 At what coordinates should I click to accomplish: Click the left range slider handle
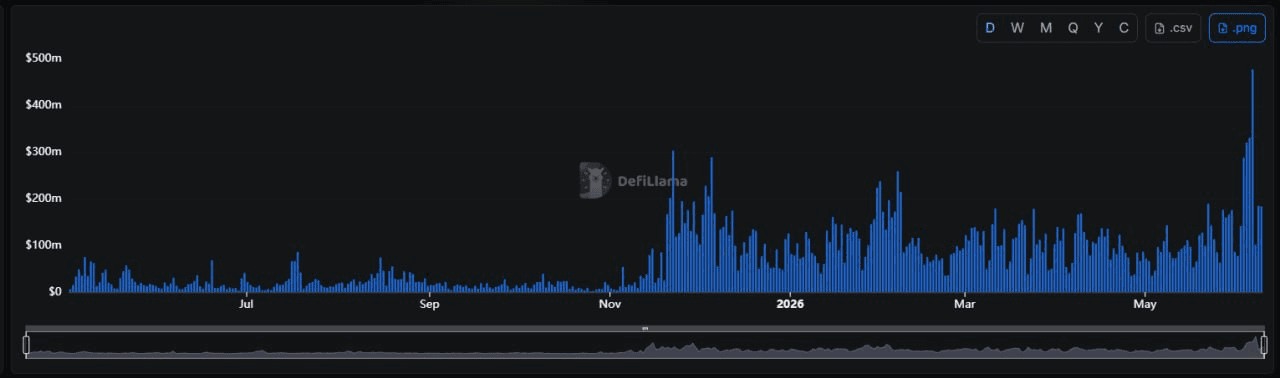[26, 345]
